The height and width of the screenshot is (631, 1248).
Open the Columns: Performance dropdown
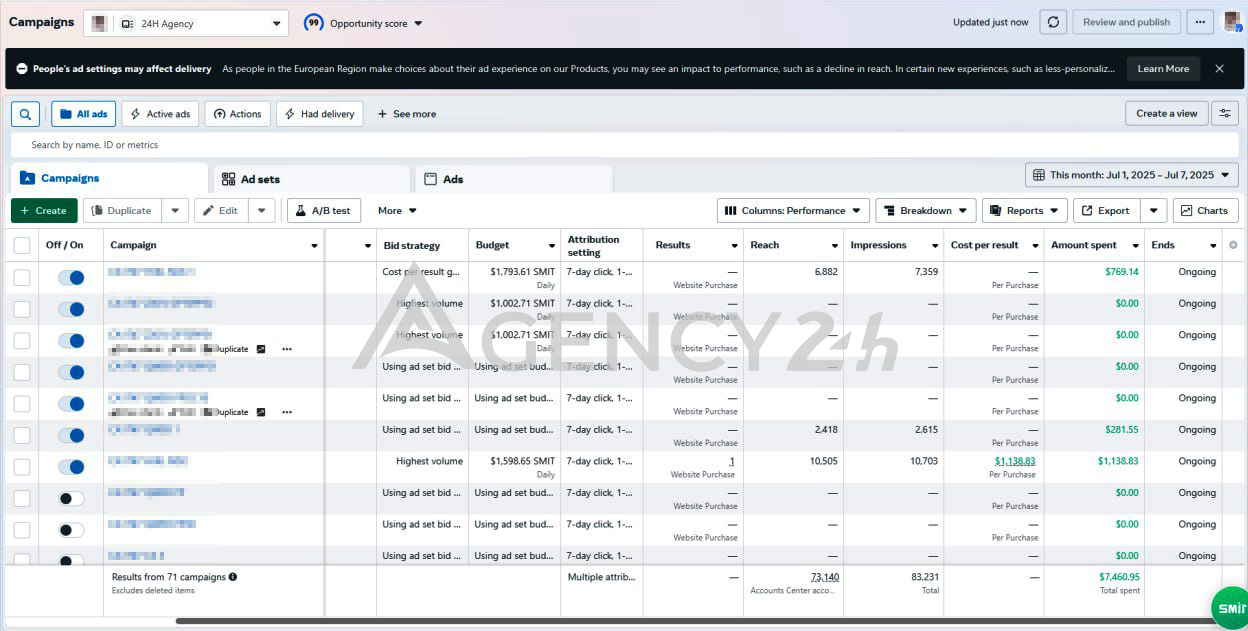(x=793, y=211)
